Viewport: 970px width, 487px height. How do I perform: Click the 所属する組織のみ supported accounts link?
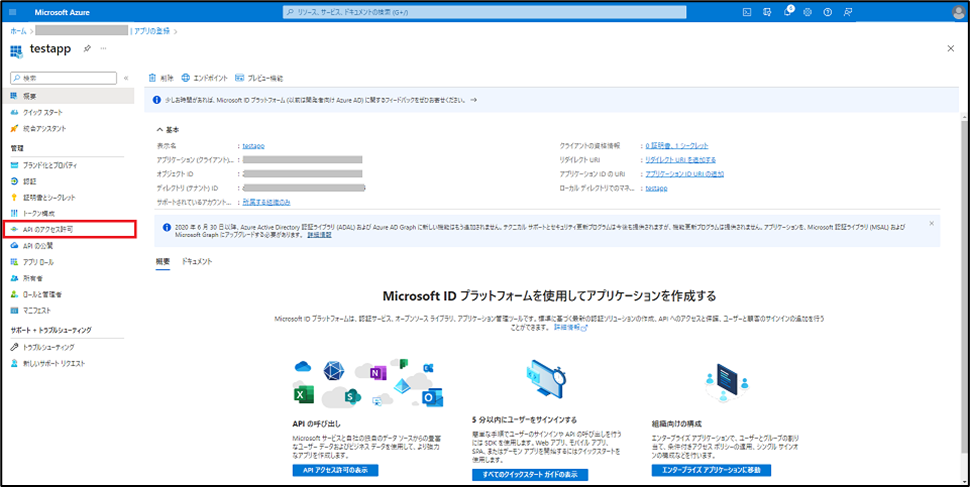click(x=267, y=202)
